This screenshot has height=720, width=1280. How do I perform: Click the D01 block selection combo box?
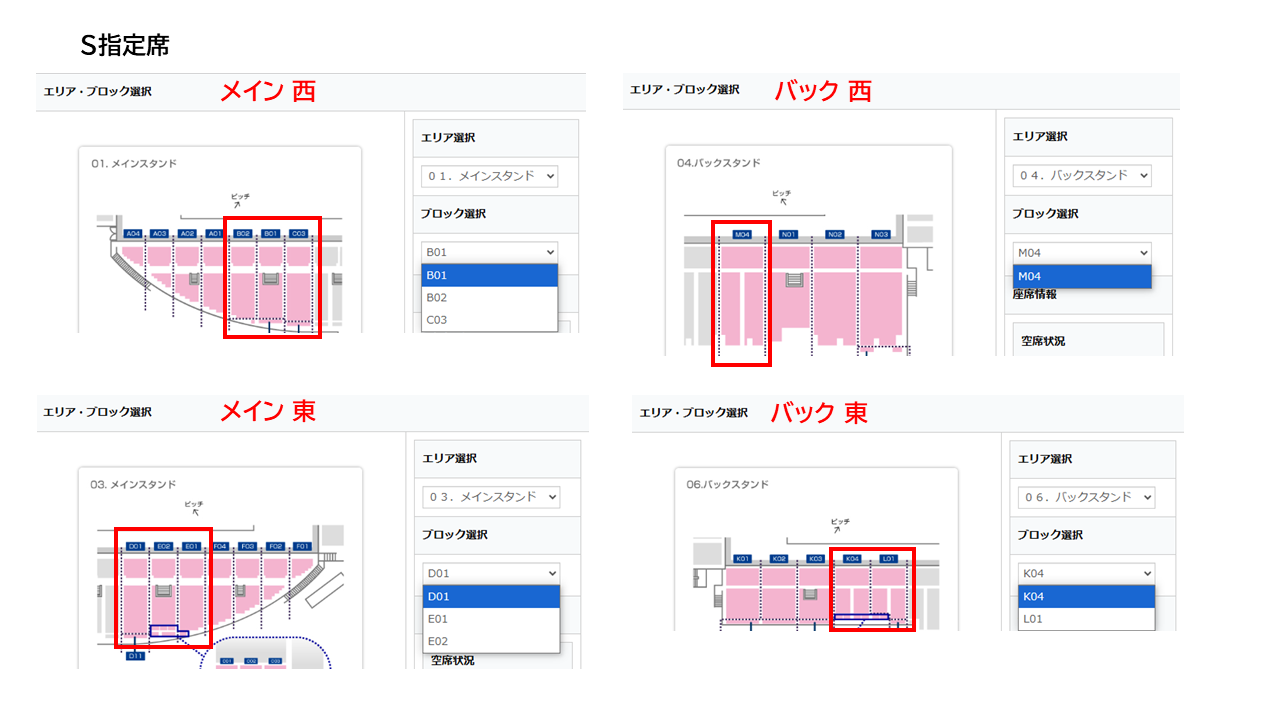[x=490, y=573]
